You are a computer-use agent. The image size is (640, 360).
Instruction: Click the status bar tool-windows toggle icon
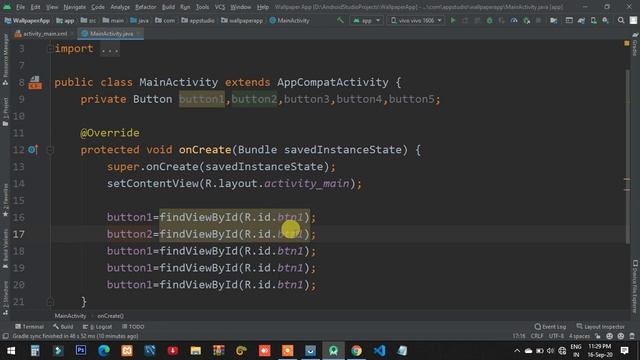[x=5, y=336]
